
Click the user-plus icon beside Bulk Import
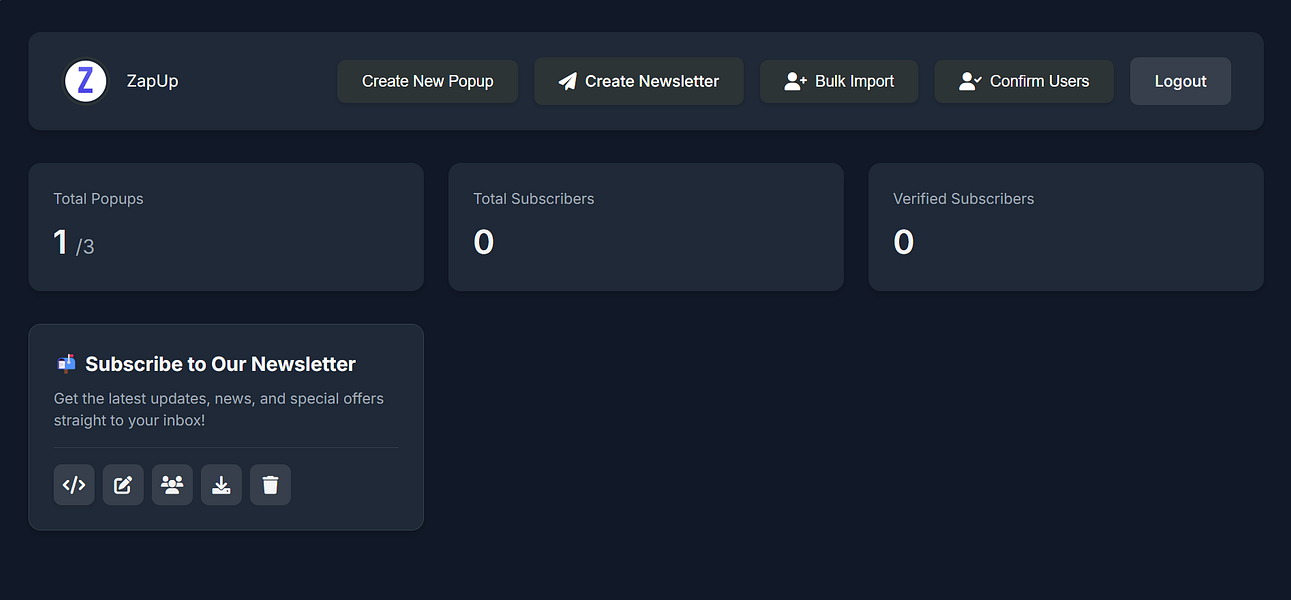click(795, 82)
